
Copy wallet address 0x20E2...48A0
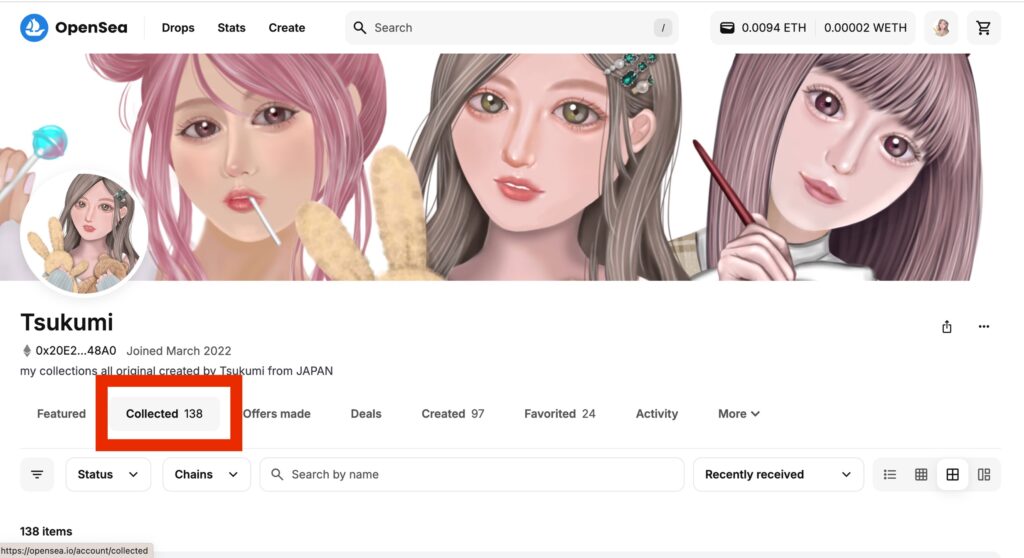click(x=75, y=351)
